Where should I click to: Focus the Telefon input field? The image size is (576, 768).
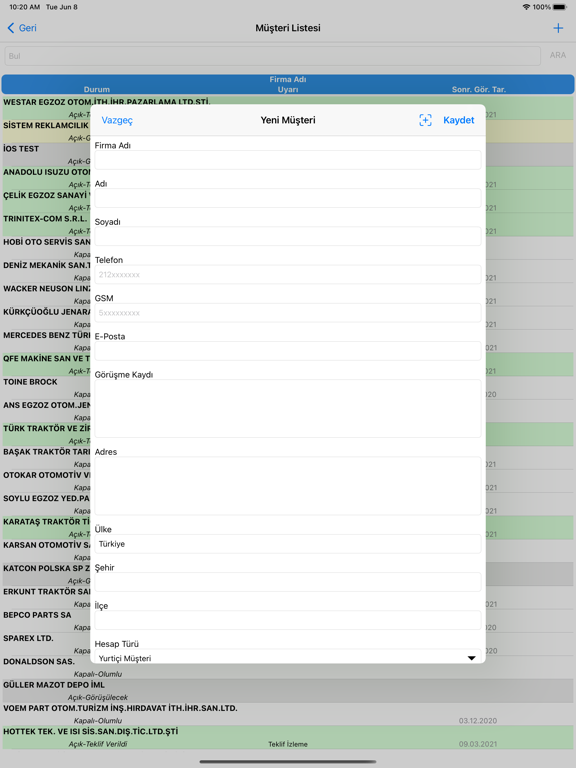288,274
